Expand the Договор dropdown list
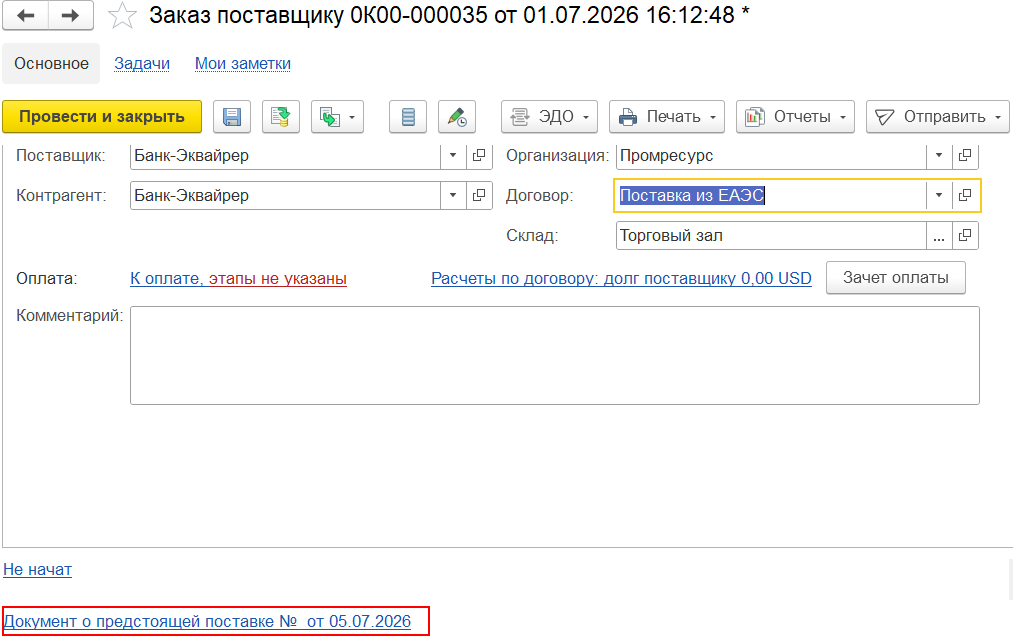The height and width of the screenshot is (636, 1013). pyautogui.click(x=939, y=196)
